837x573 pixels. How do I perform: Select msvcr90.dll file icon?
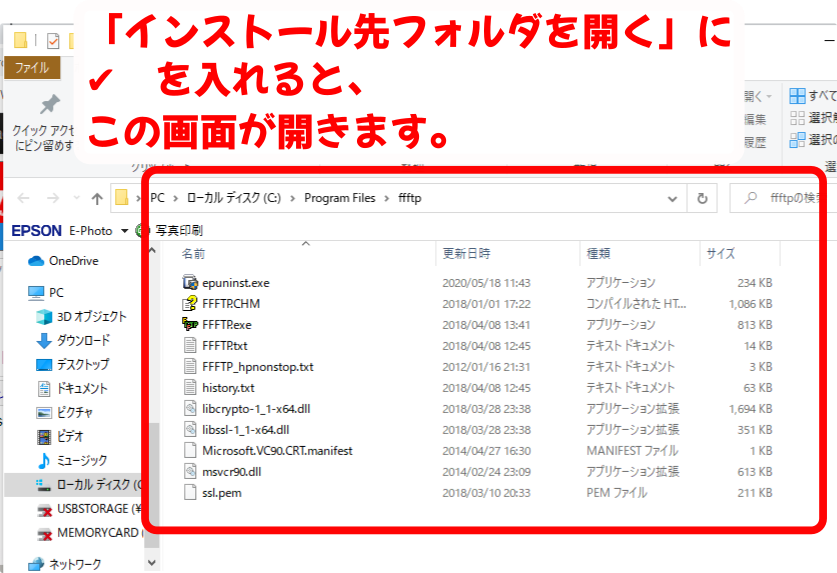(x=190, y=472)
